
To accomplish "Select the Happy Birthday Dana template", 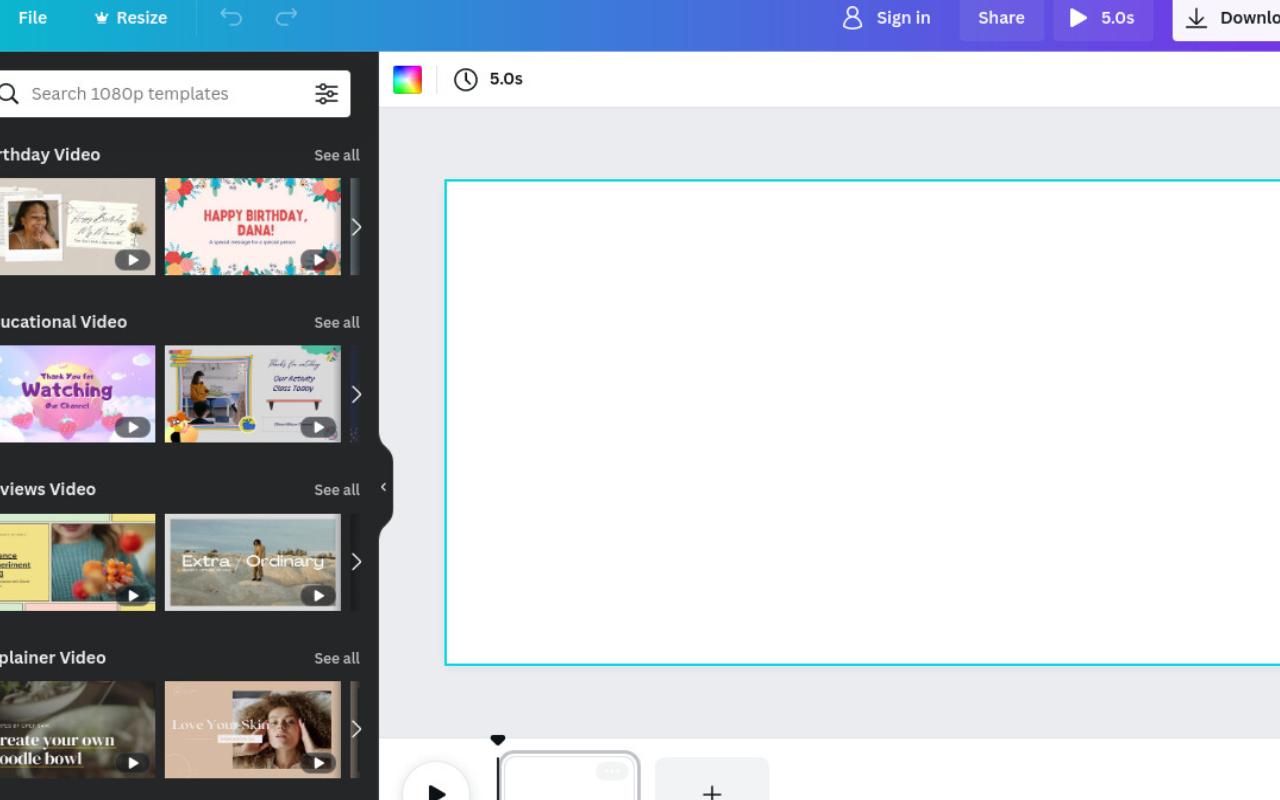I will coord(252,227).
